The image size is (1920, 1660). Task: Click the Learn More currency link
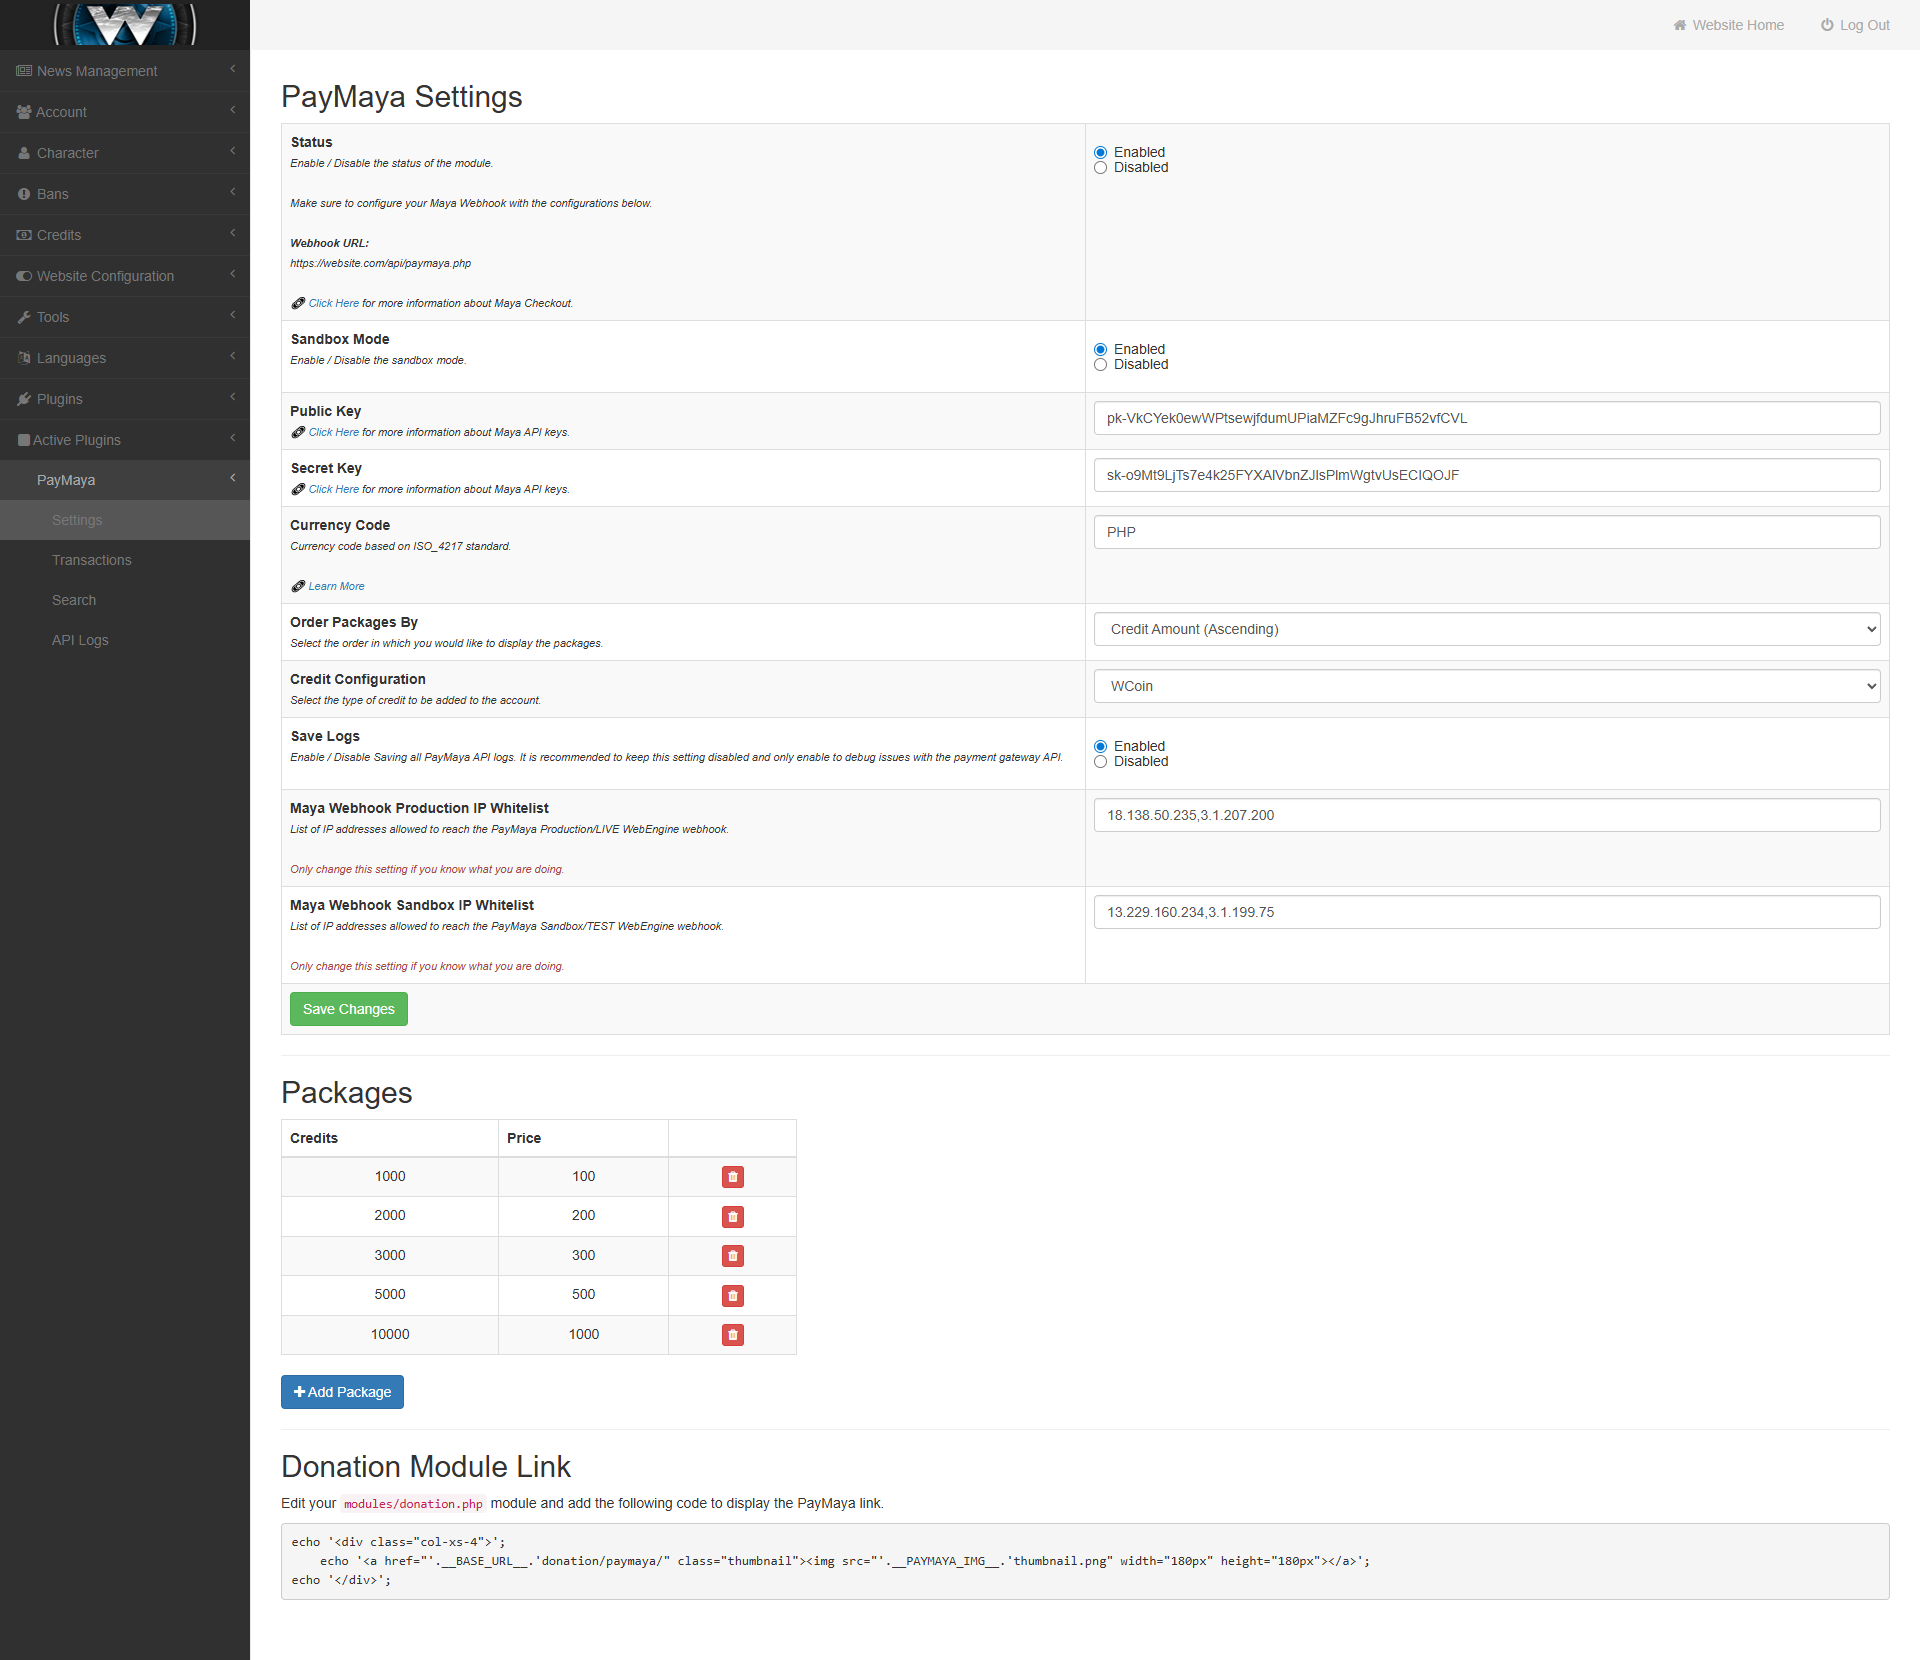336,586
